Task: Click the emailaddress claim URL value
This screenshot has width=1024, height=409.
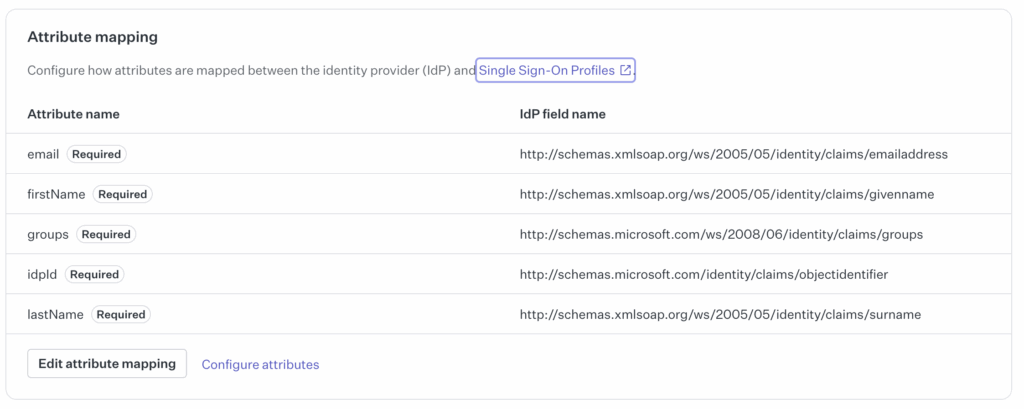Action: click(733, 155)
